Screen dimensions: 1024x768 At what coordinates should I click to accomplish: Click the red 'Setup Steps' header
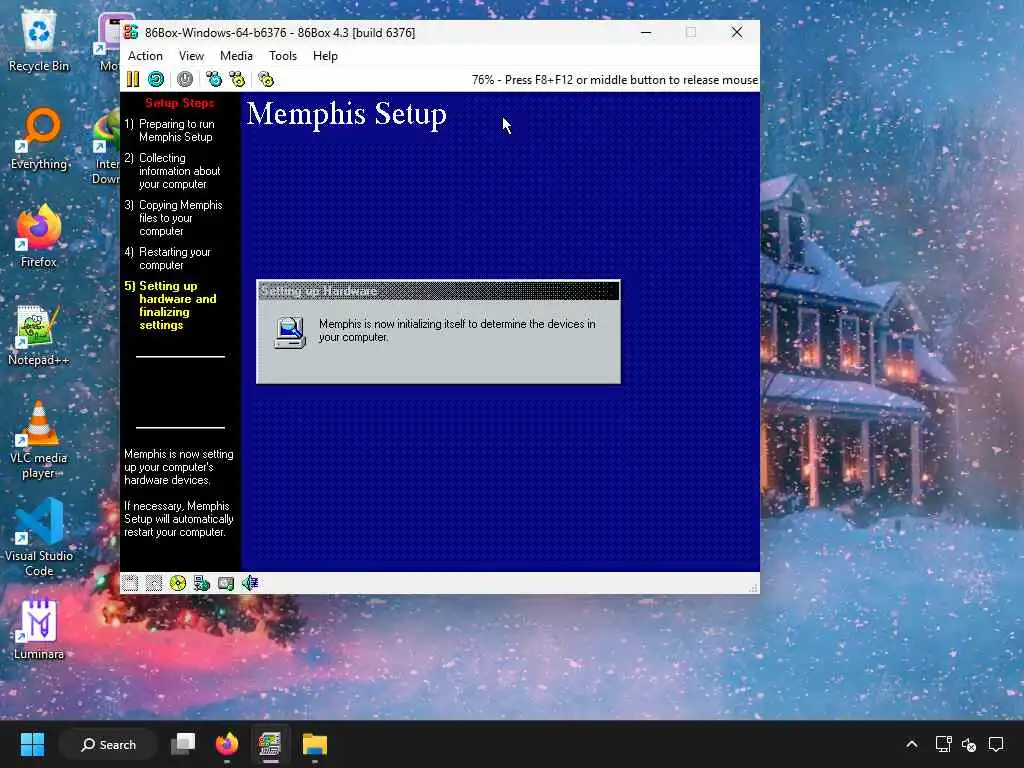tap(180, 103)
